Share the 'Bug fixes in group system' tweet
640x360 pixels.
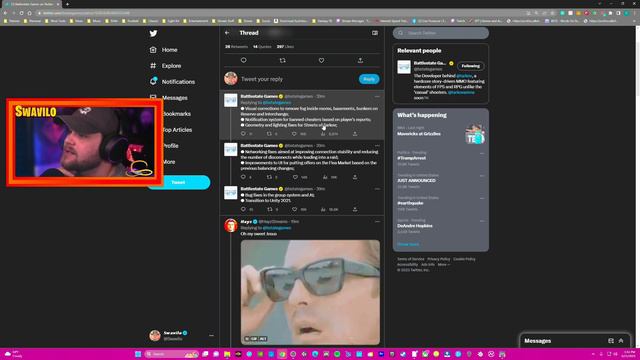click(355, 209)
